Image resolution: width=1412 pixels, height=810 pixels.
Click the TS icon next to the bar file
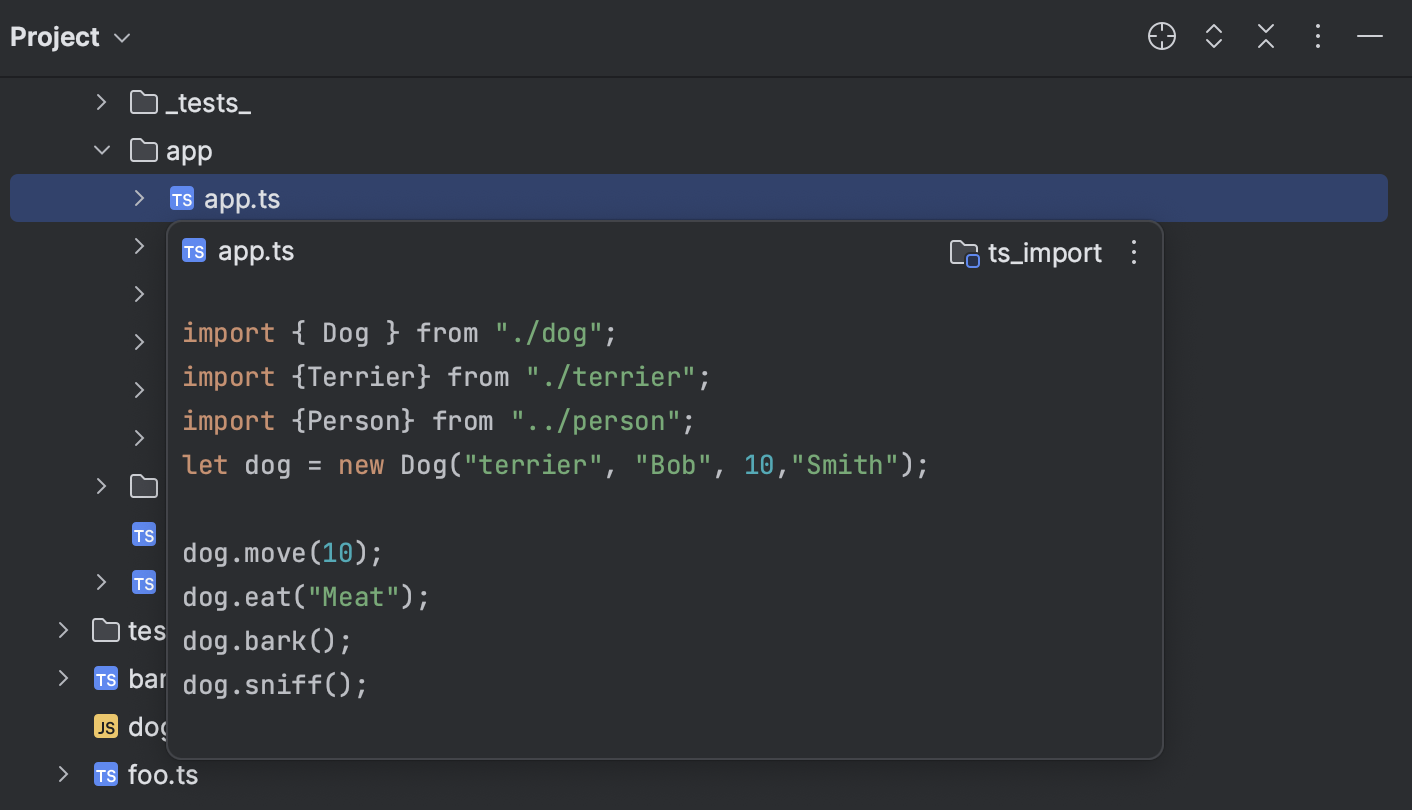click(x=105, y=678)
